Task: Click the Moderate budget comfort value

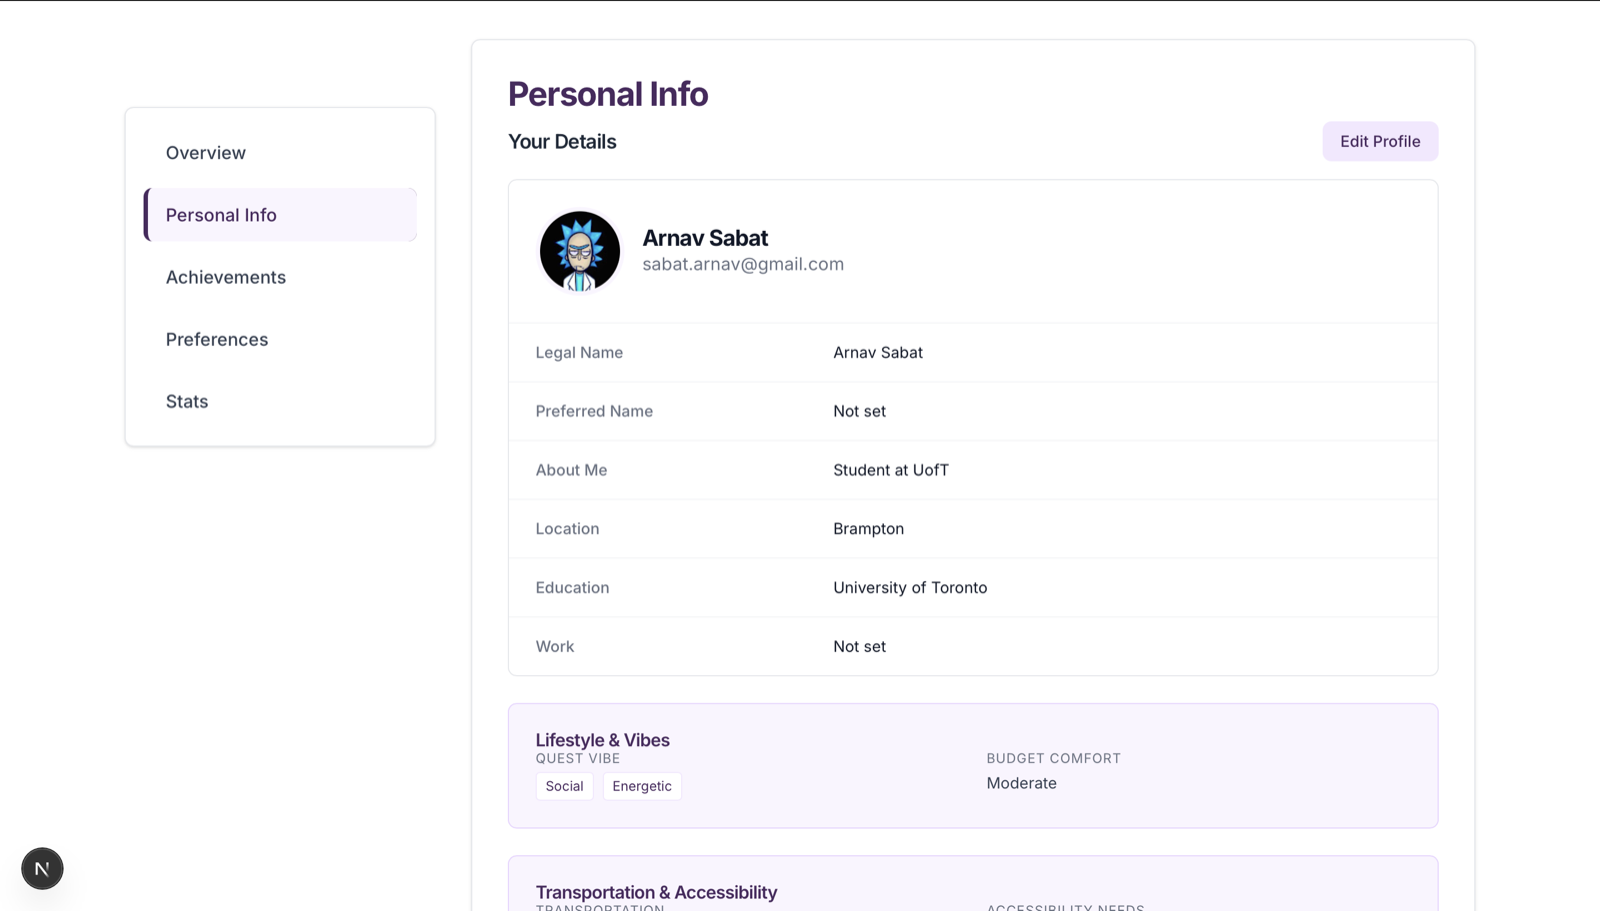Action: (1021, 783)
